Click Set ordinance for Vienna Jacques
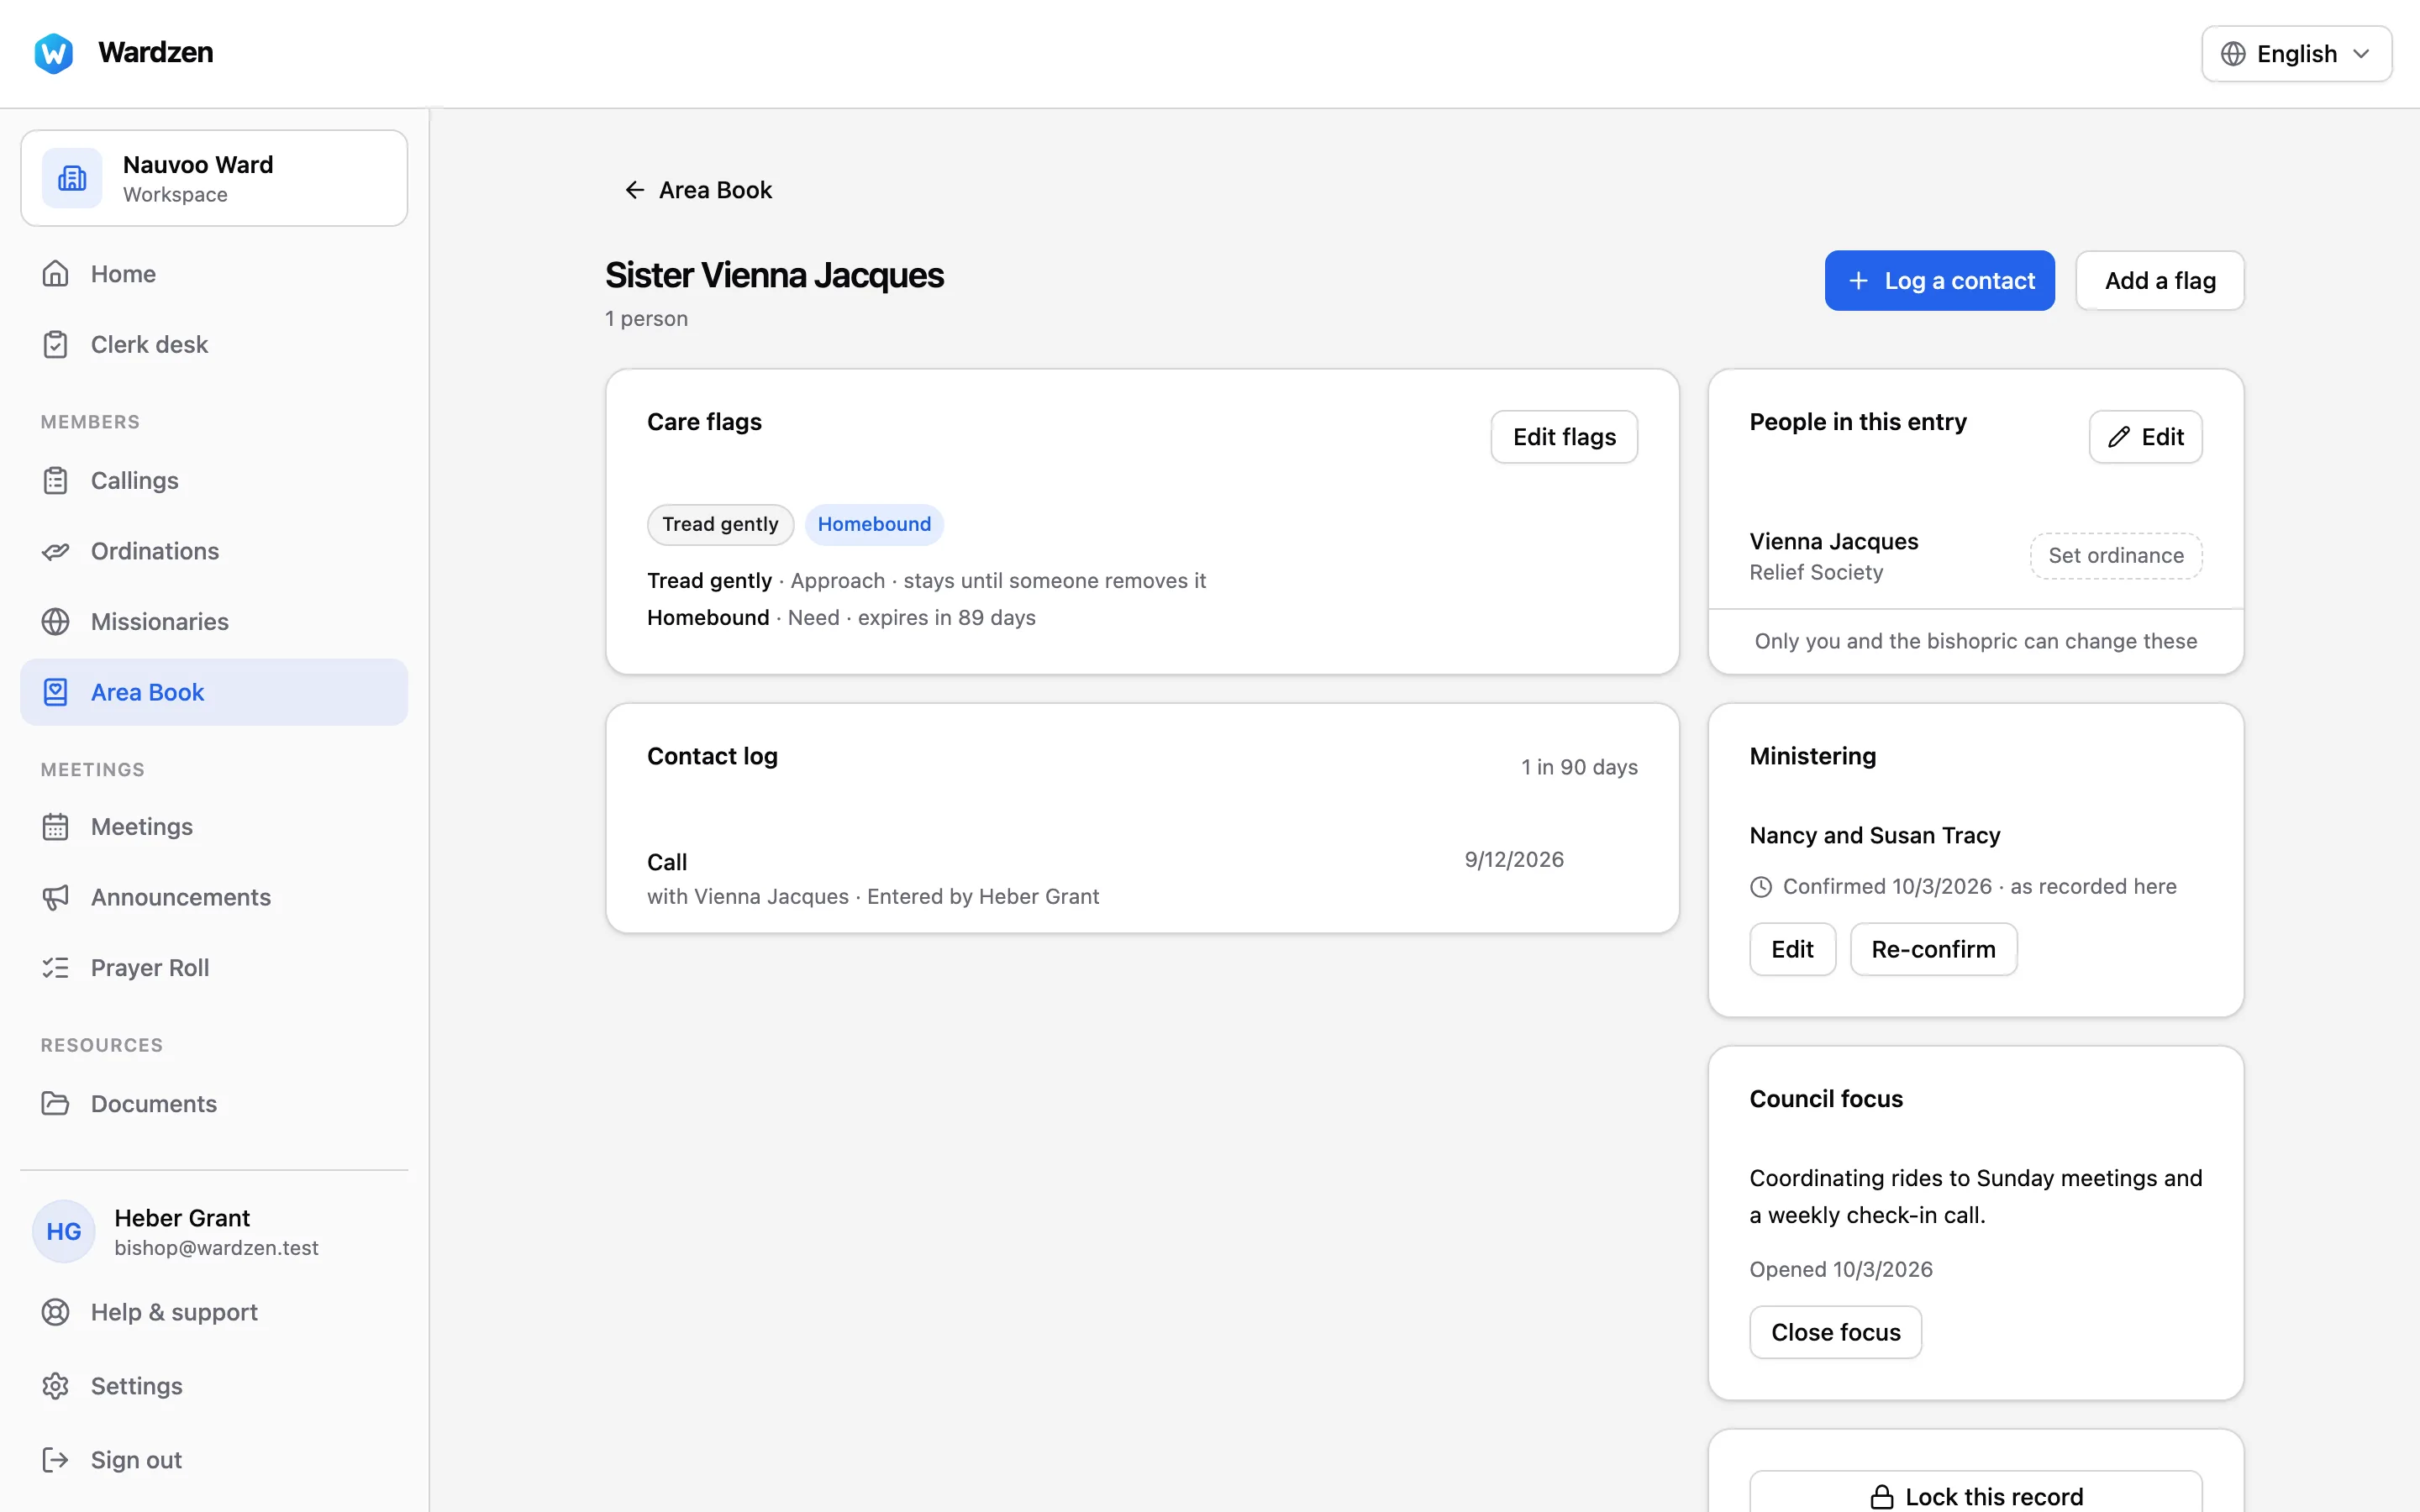The image size is (2420, 1512). click(2116, 556)
